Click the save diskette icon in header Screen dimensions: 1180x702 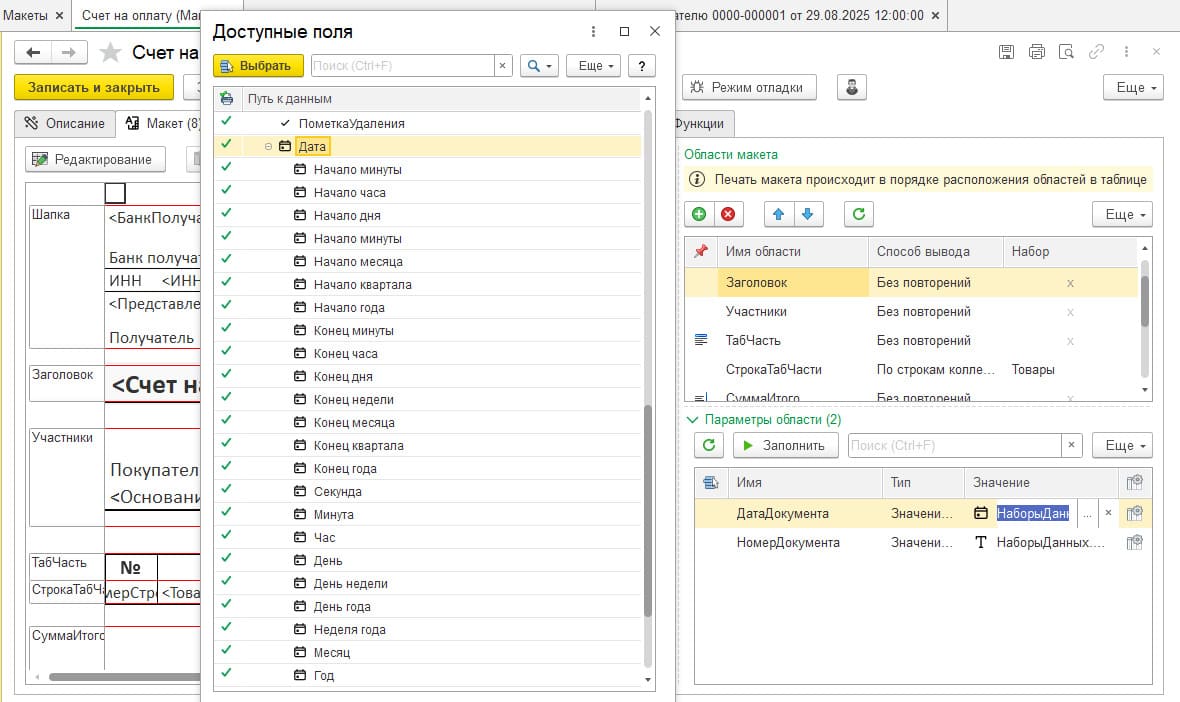point(1007,52)
